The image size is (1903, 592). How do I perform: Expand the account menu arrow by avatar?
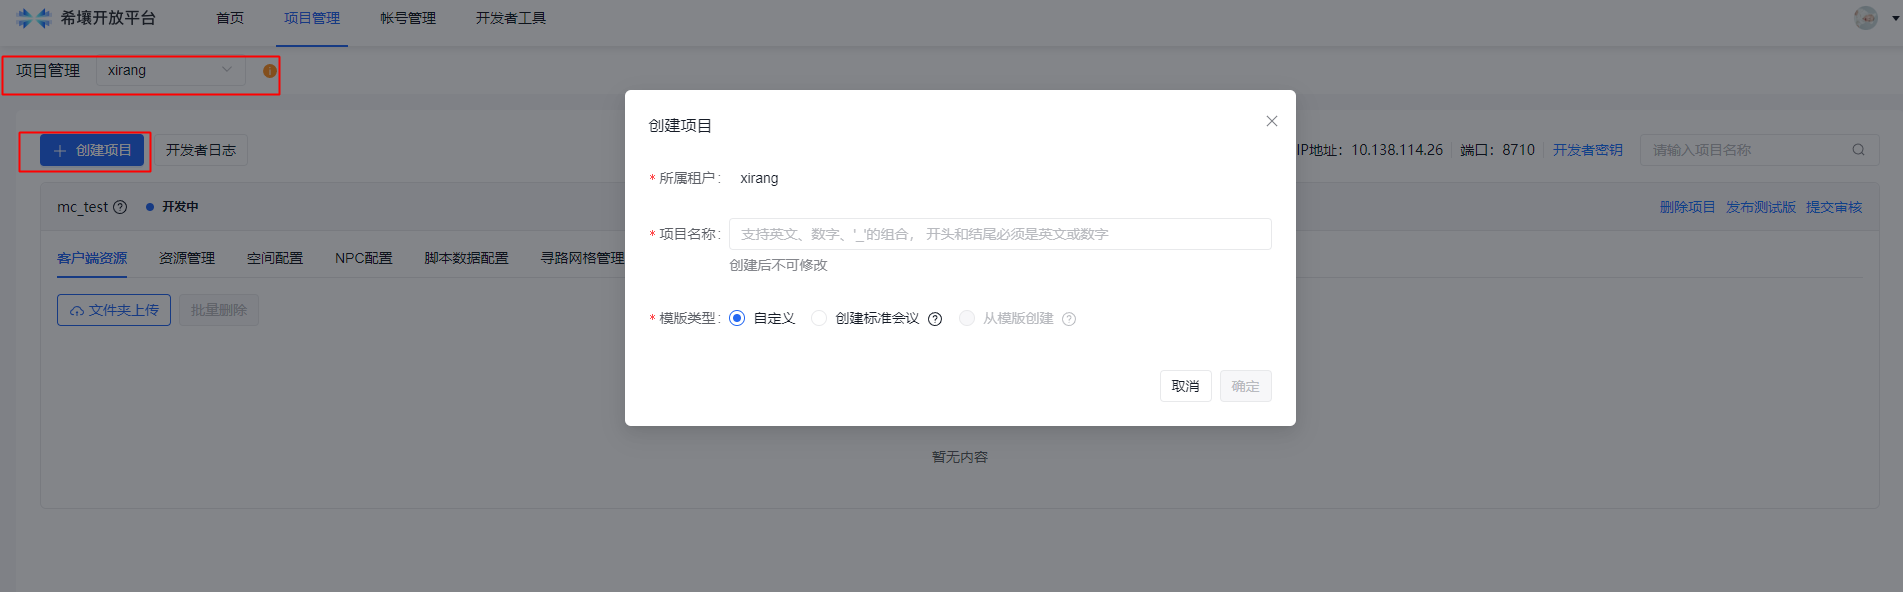[1896, 18]
